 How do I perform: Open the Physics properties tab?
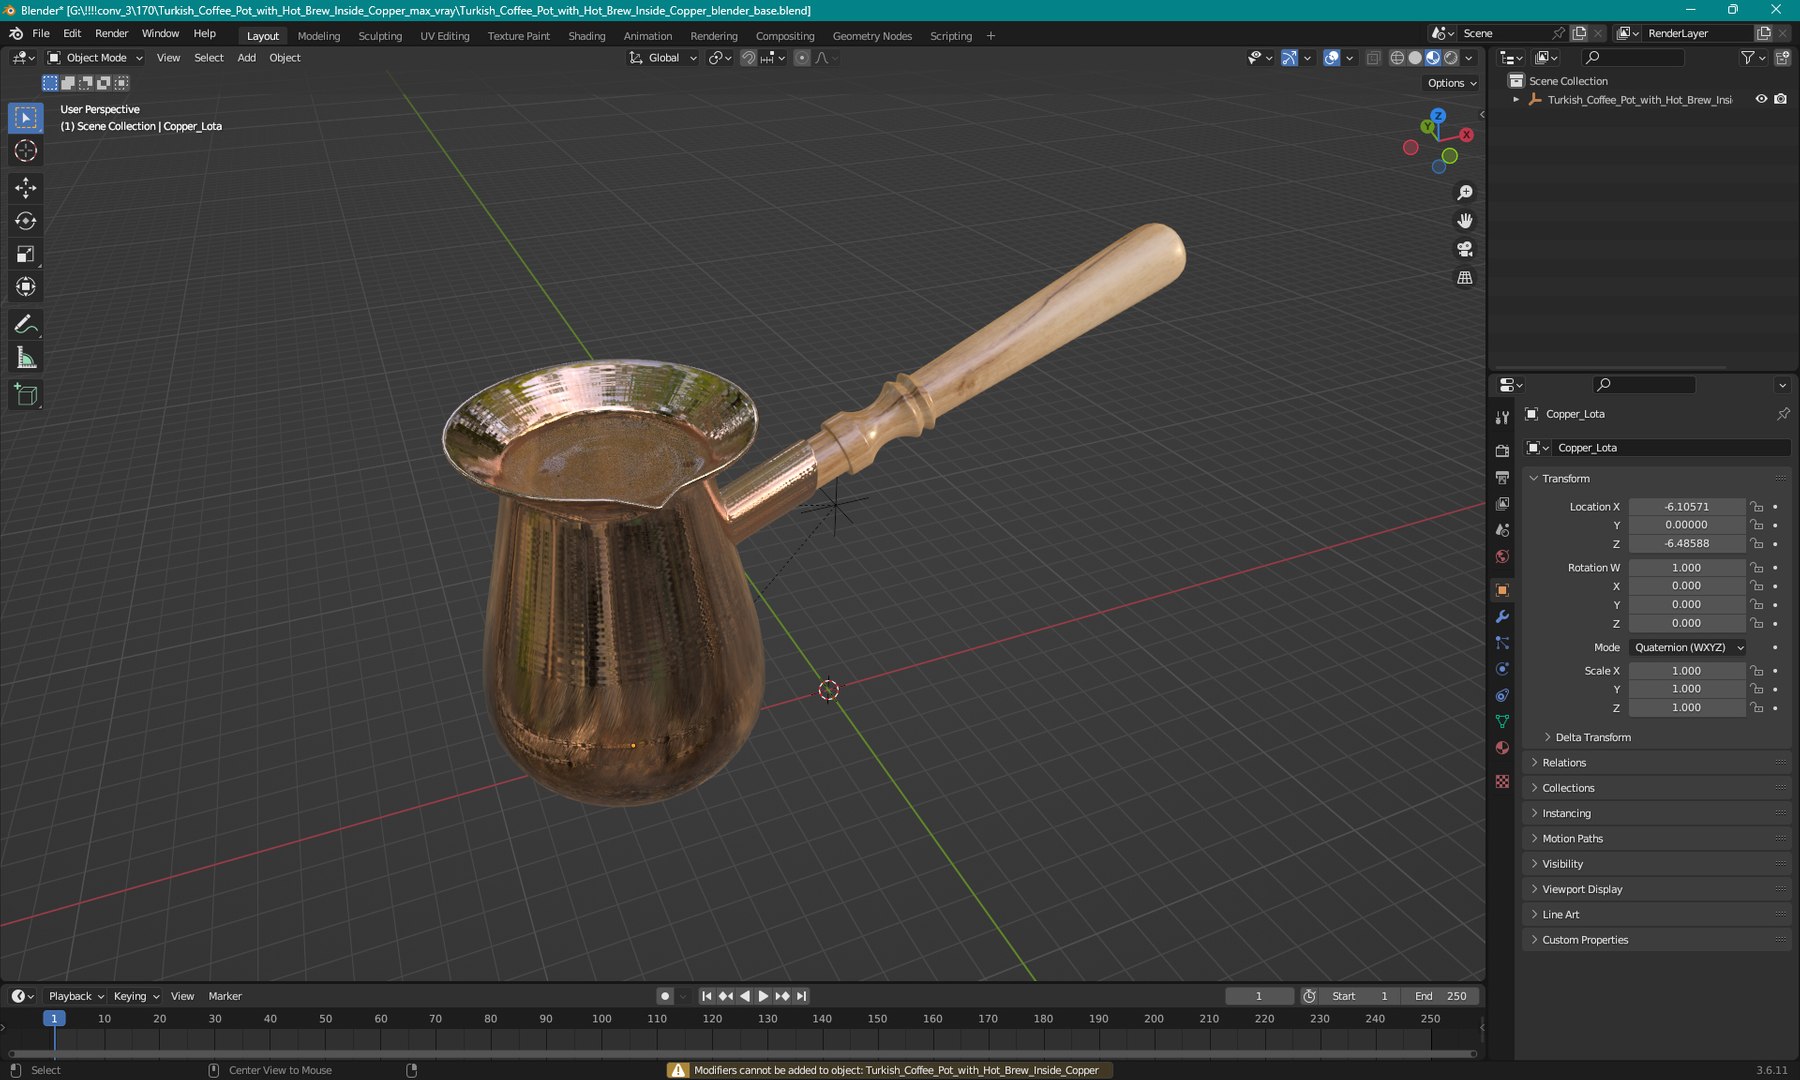1502,669
